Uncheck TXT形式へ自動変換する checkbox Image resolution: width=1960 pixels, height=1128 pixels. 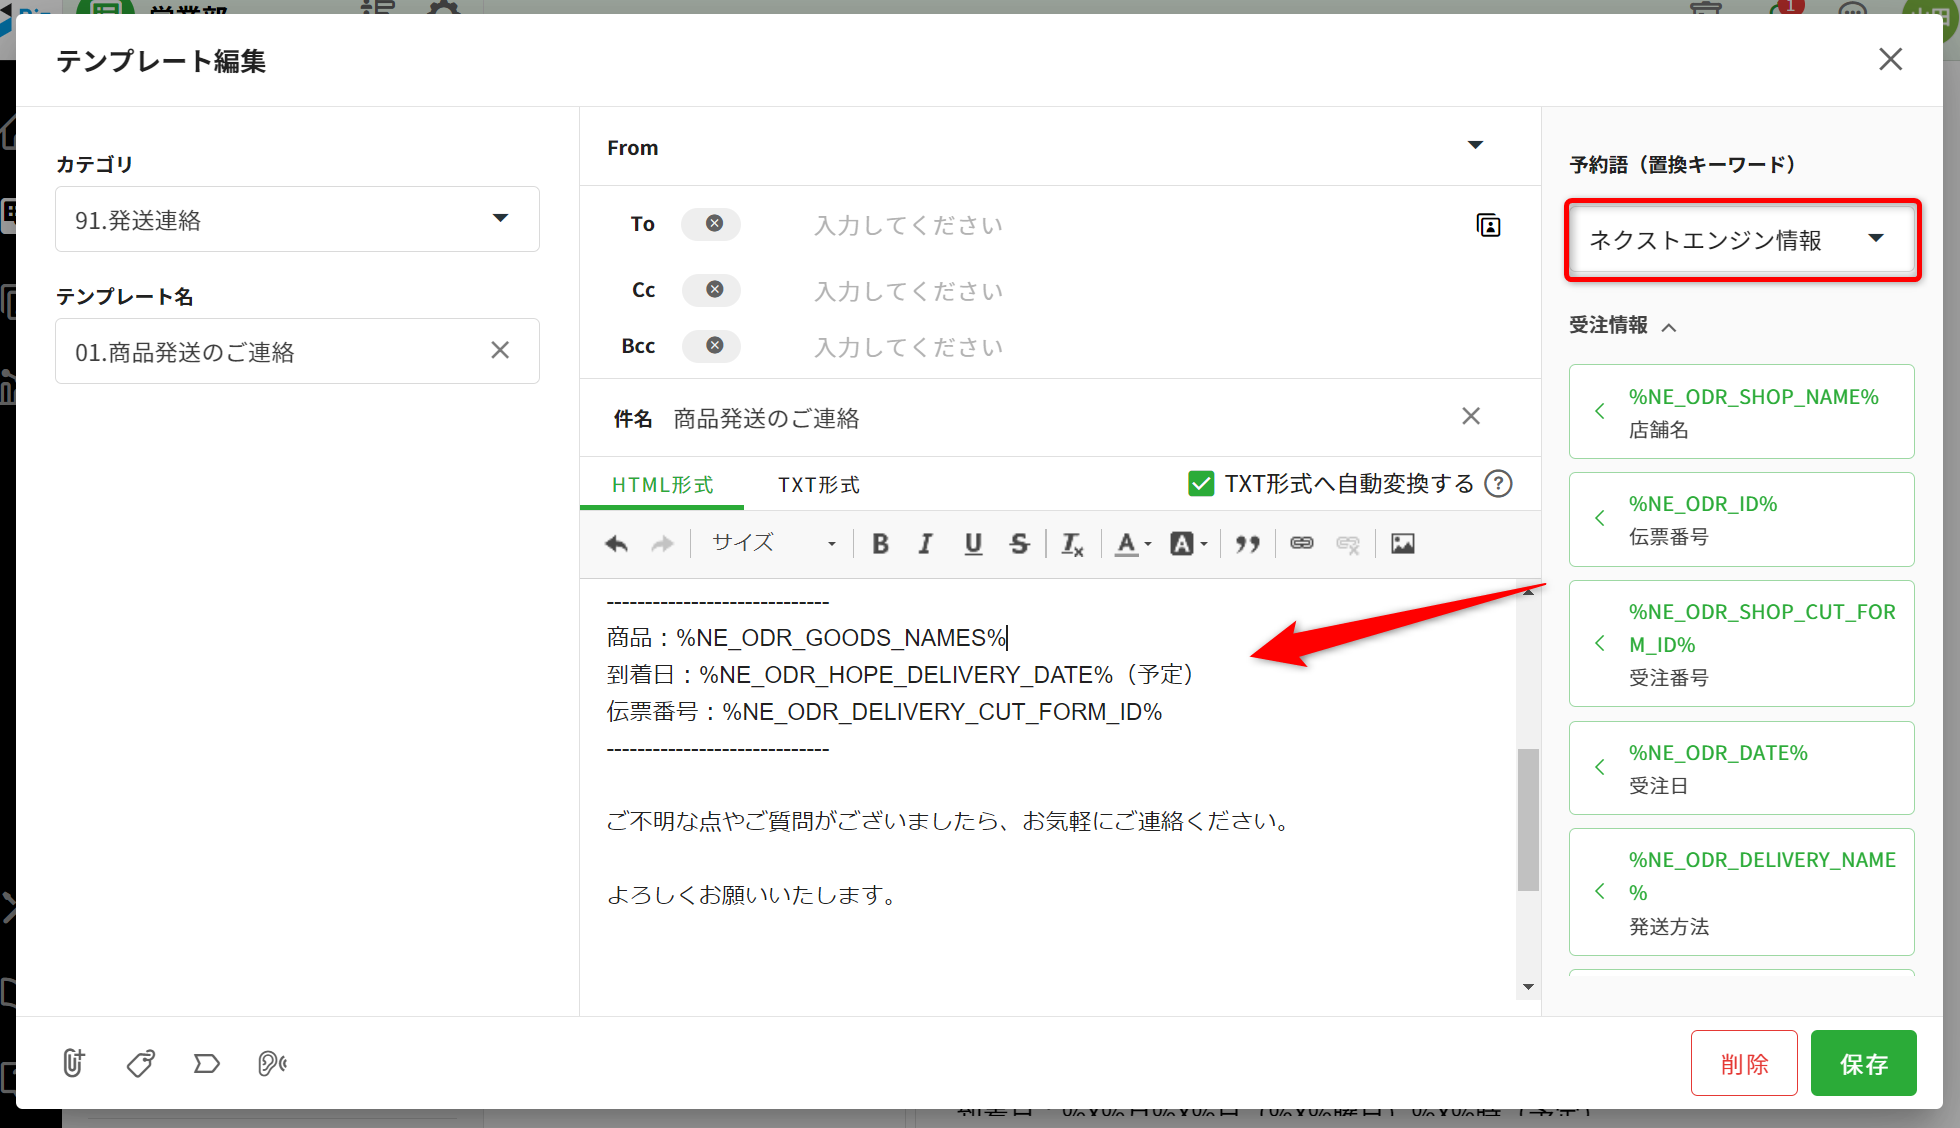tap(1201, 484)
